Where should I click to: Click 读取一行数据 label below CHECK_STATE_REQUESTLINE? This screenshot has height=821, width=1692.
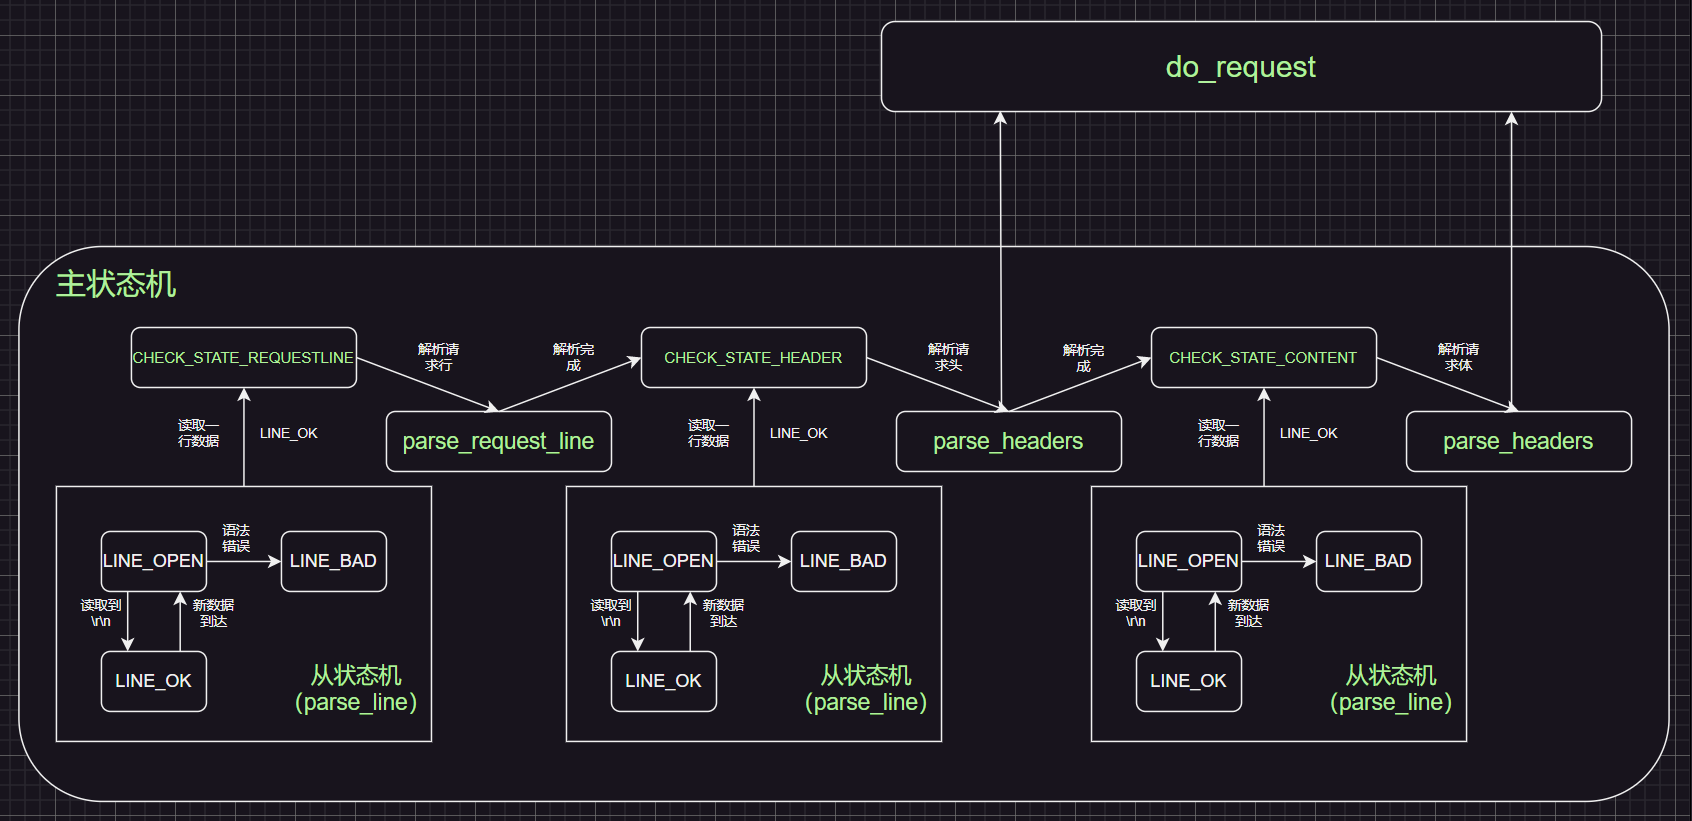pyautogui.click(x=199, y=433)
